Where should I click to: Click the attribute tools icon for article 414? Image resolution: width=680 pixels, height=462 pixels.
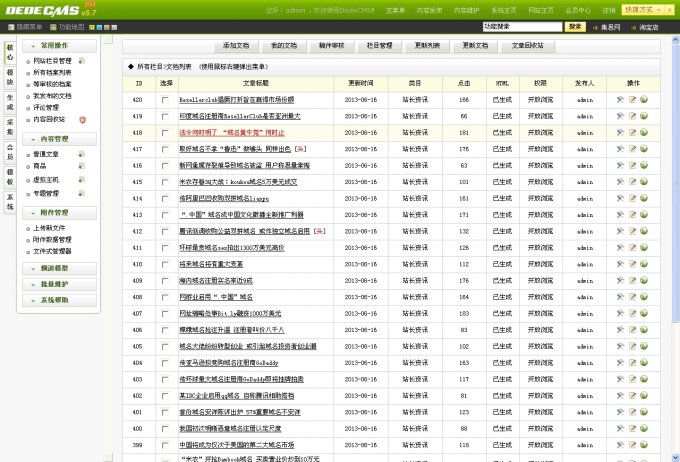pyautogui.click(x=620, y=198)
